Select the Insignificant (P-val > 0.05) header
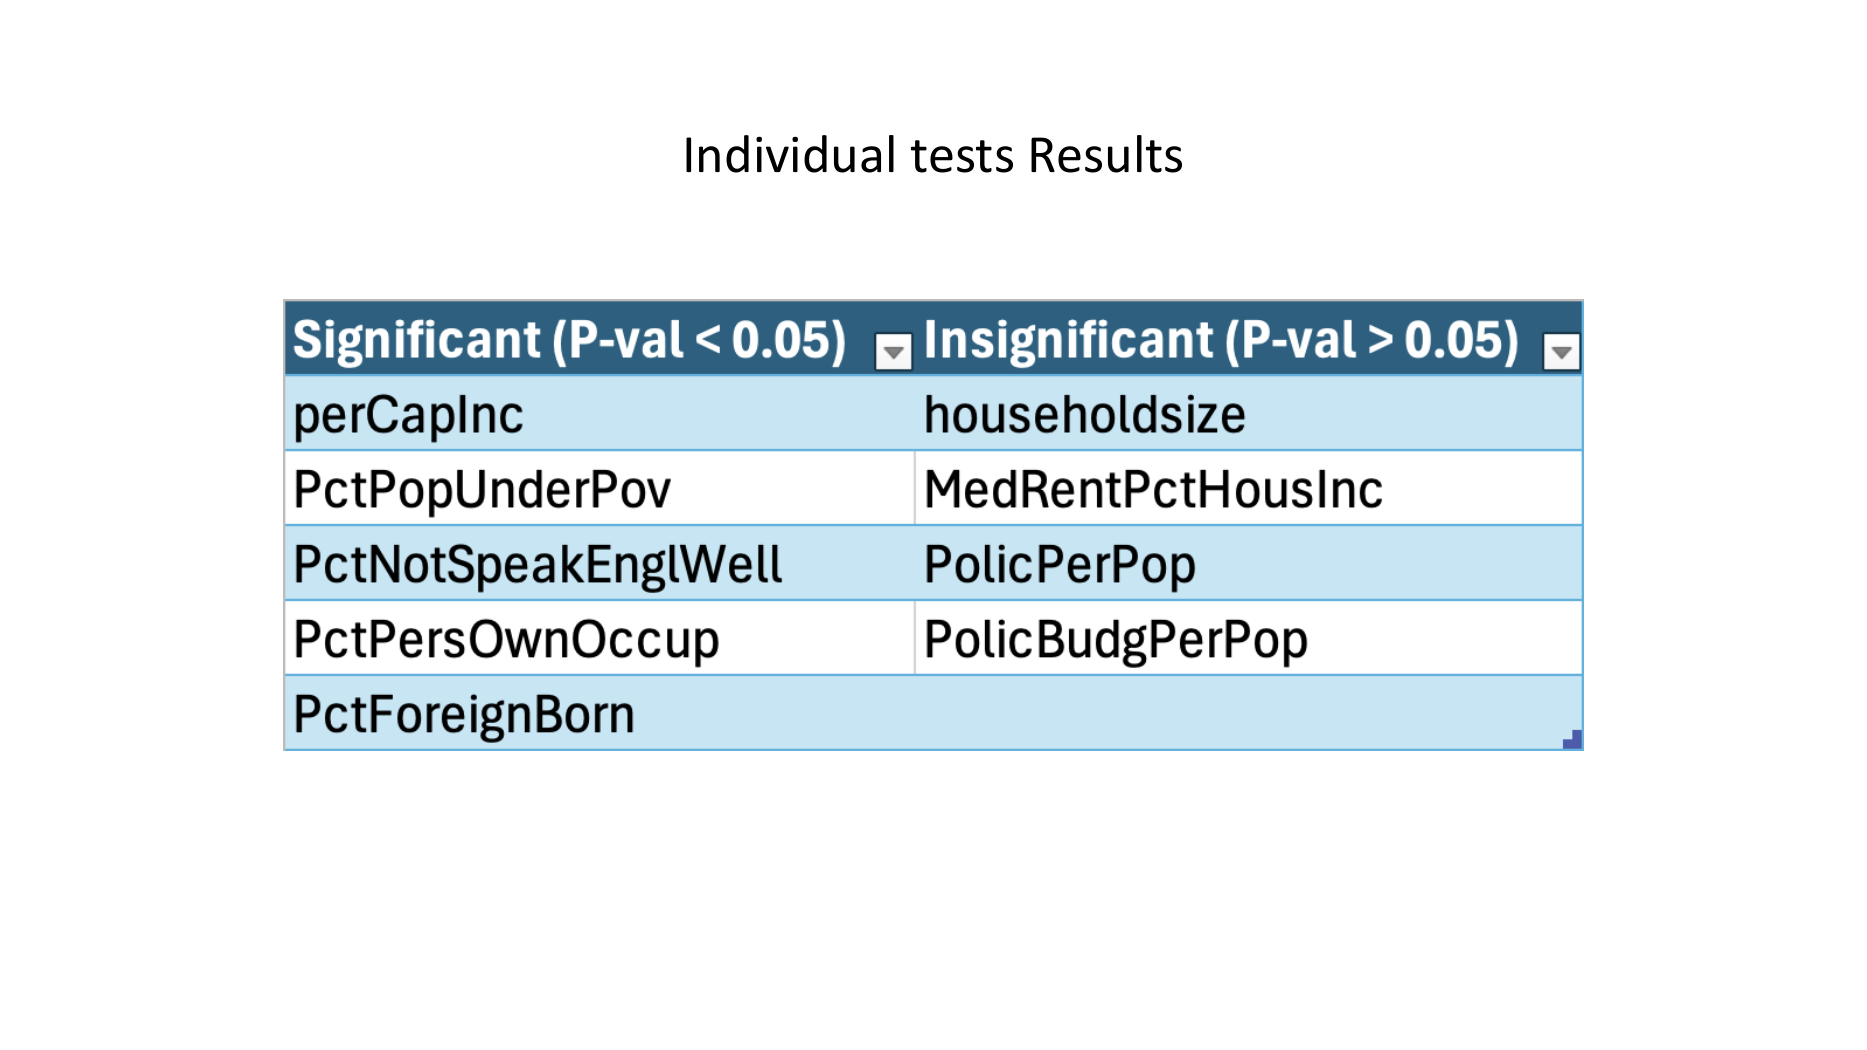The image size is (1867, 1050). [x=1248, y=338]
